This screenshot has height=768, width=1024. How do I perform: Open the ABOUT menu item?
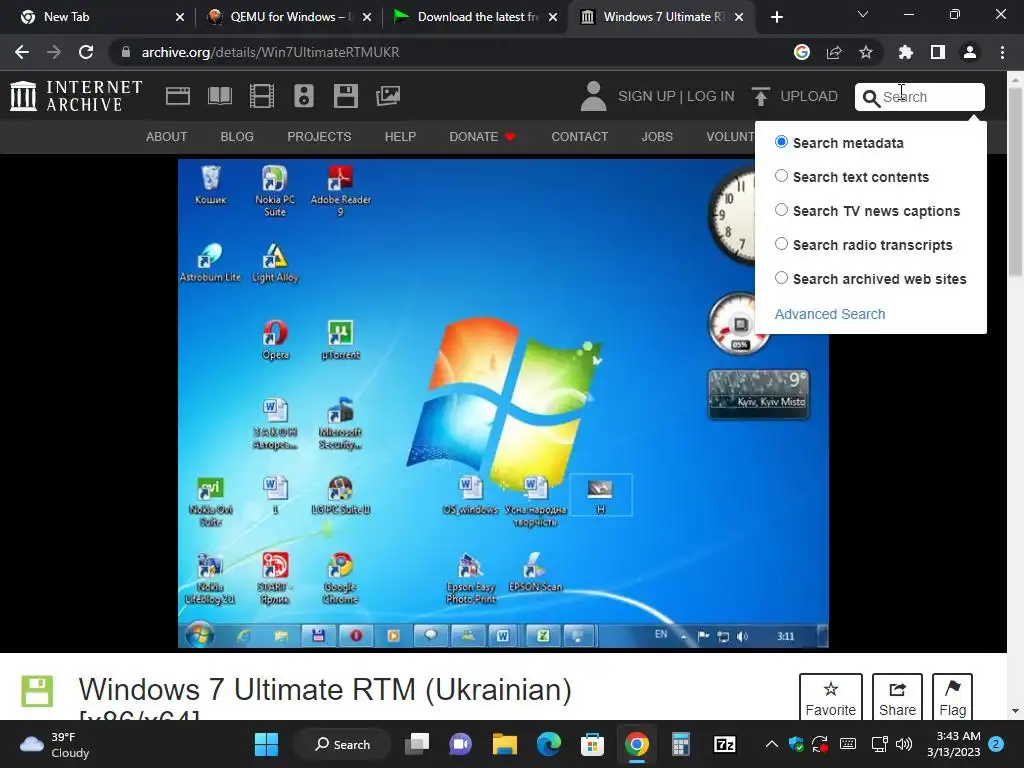point(167,136)
